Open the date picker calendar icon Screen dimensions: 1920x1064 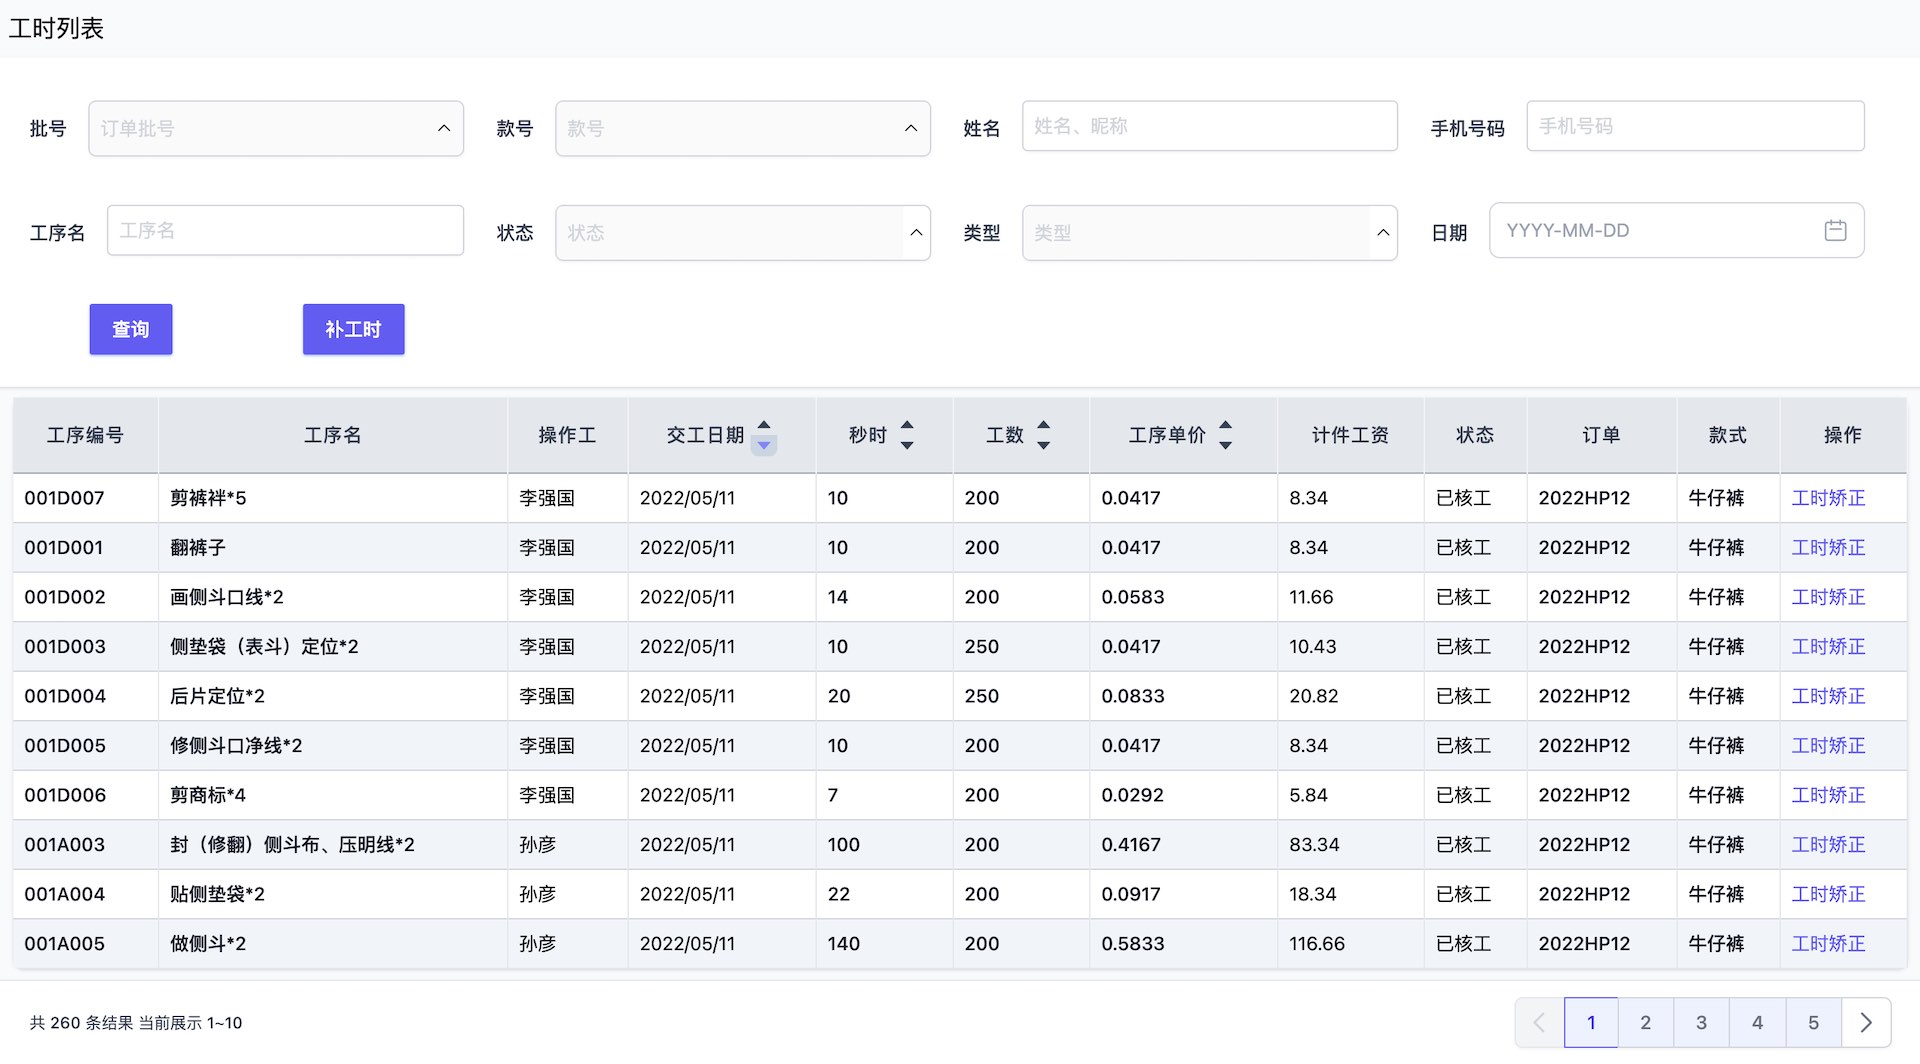tap(1835, 230)
